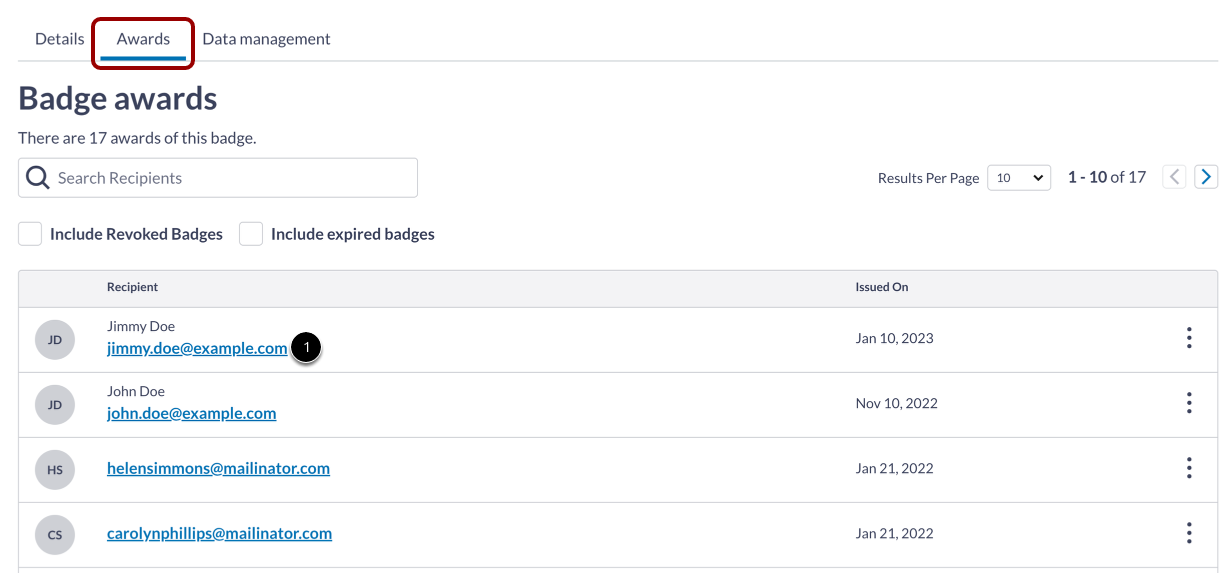The width and height of the screenshot is (1232, 573).
Task: Click the HS avatar circle
Action: 55,469
